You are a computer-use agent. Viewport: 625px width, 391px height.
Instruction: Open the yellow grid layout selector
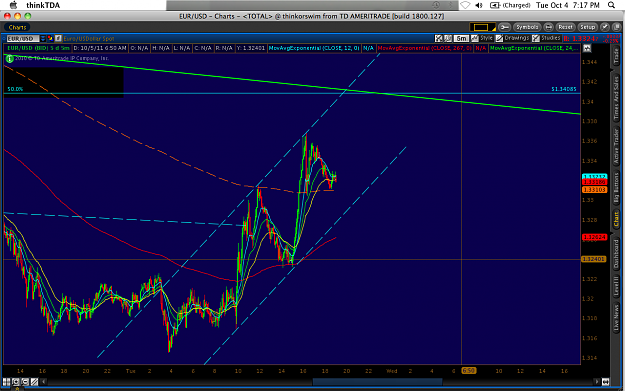coord(482,27)
